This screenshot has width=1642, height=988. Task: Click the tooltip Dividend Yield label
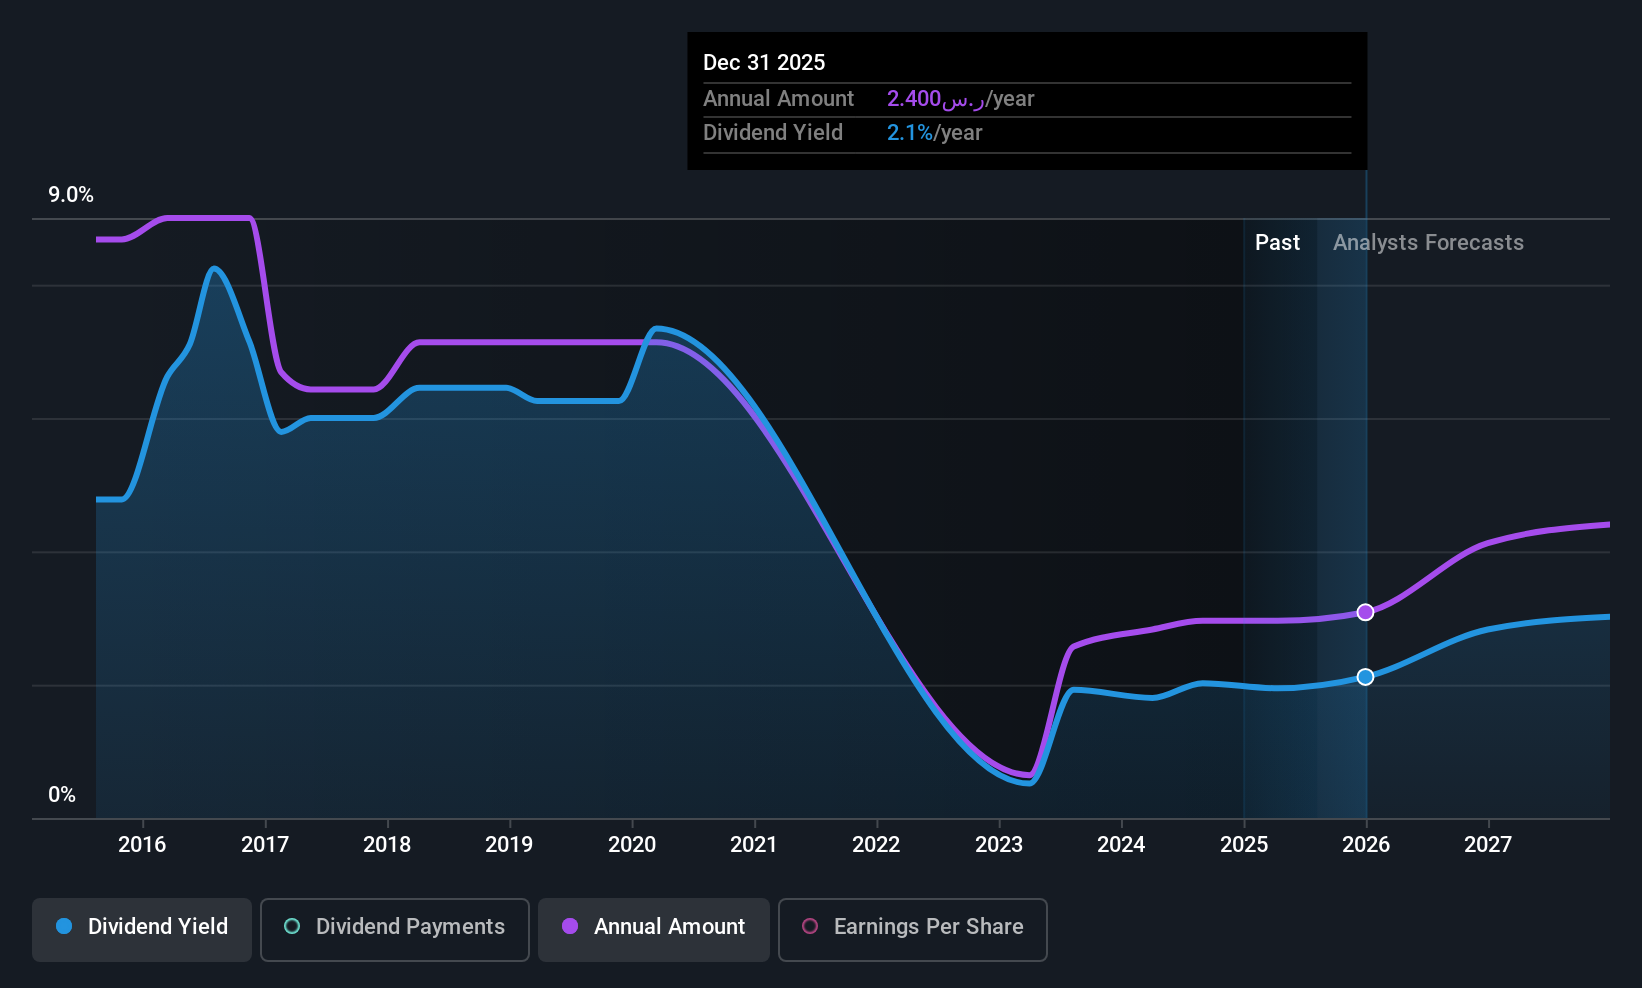pyautogui.click(x=773, y=133)
